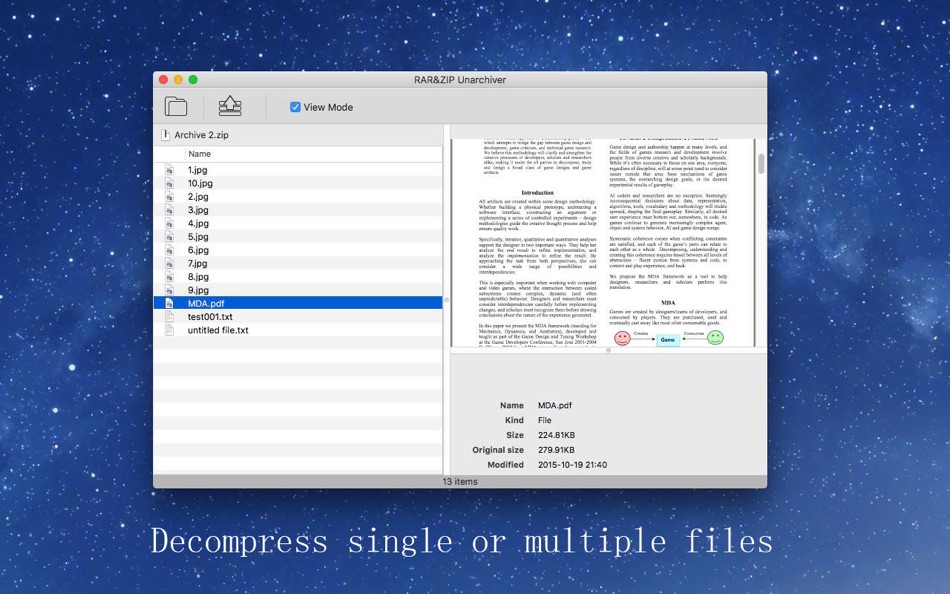Select the 1.jpg row
Screen dimensions: 950x594
(298, 170)
